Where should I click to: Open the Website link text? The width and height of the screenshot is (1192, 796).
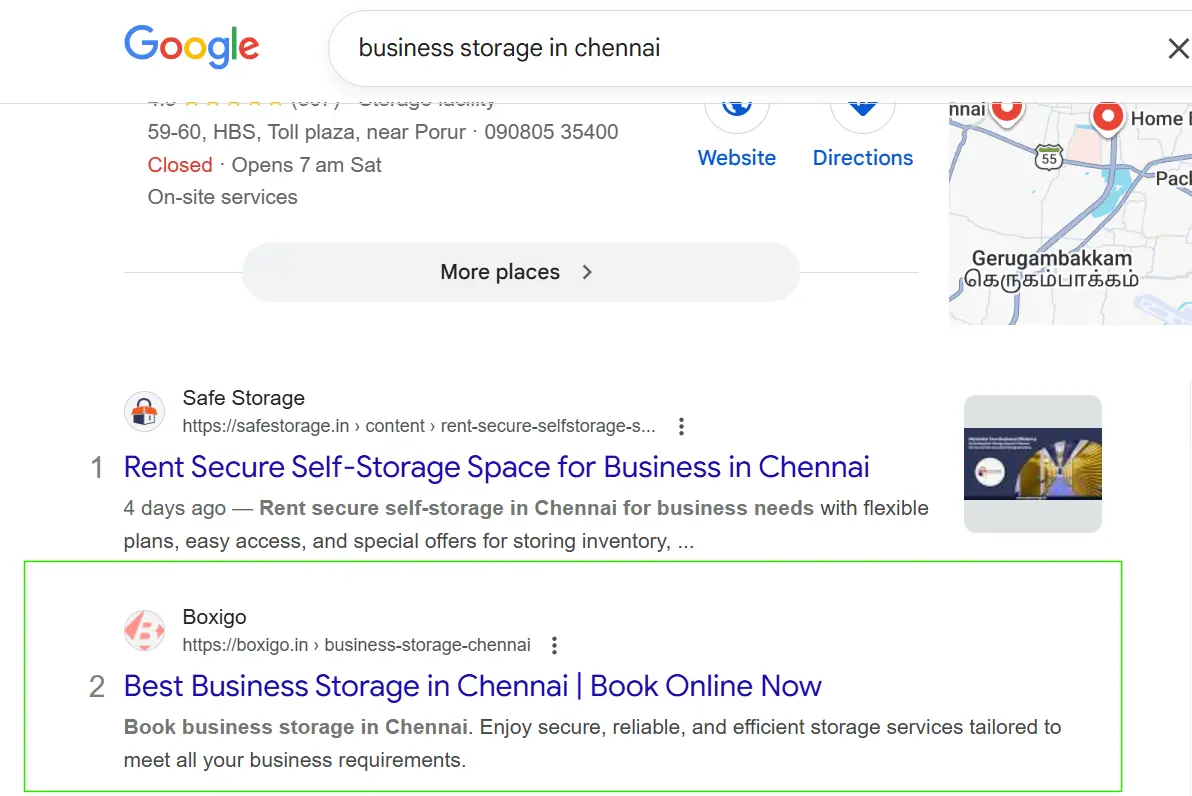tap(737, 158)
